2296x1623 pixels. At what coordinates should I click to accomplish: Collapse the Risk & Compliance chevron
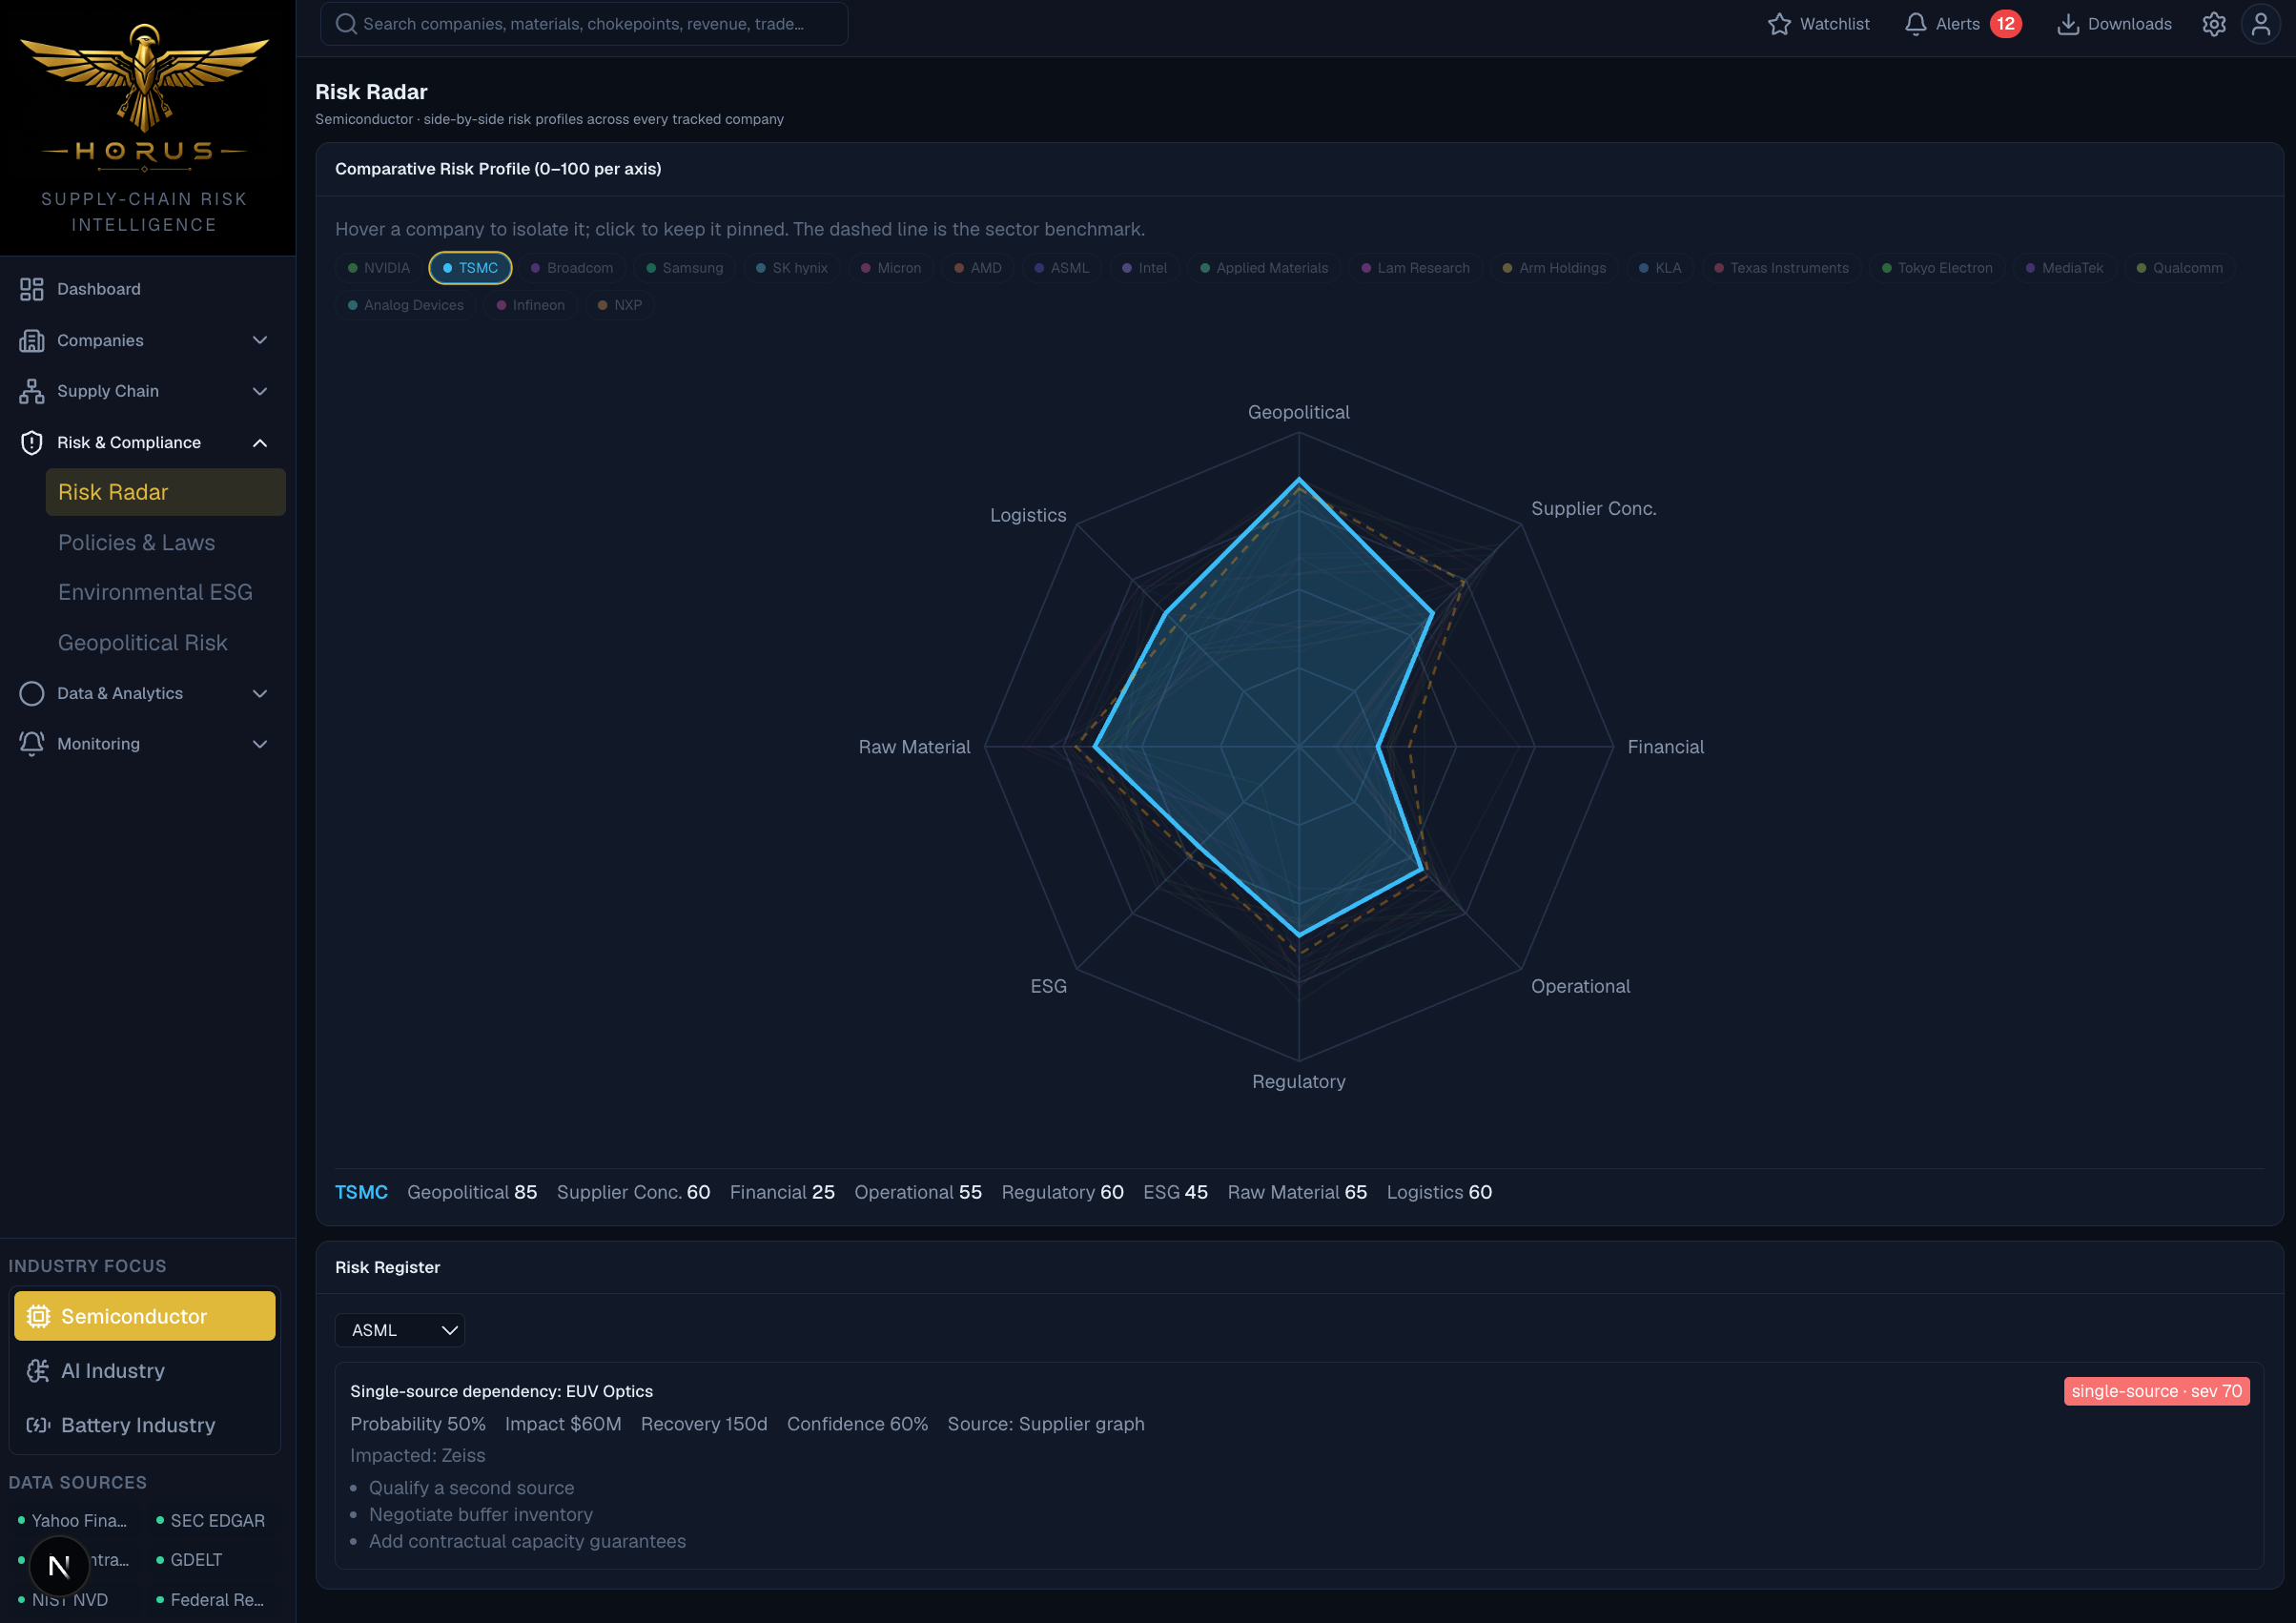point(260,442)
